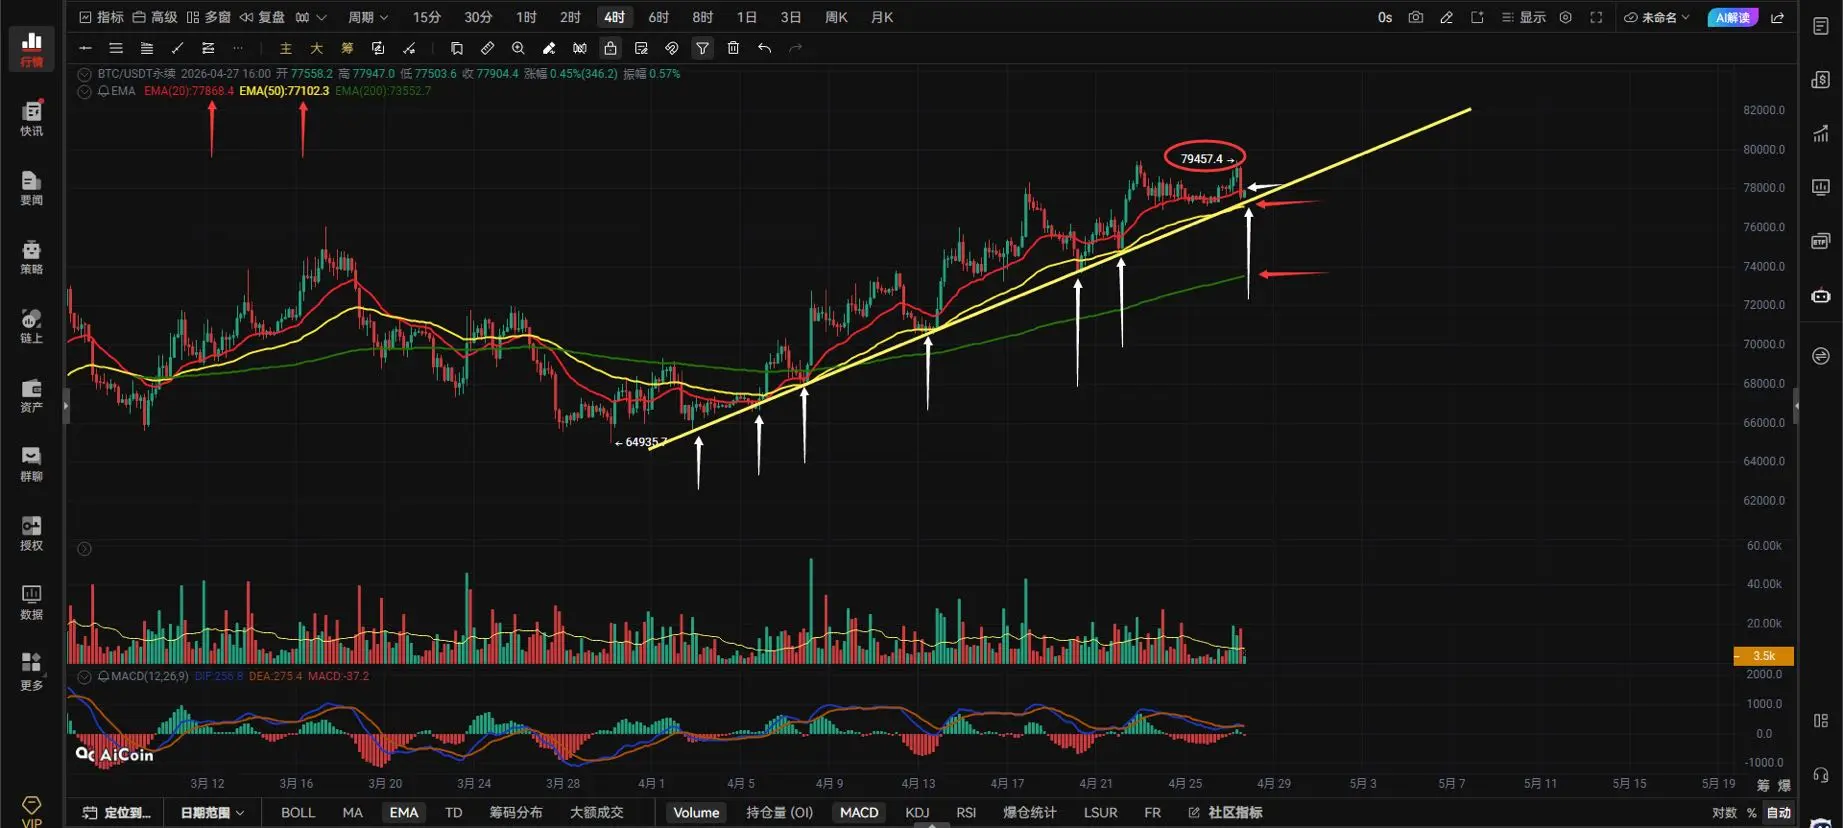Click the filter funnel icon
This screenshot has width=1843, height=828.
(702, 48)
